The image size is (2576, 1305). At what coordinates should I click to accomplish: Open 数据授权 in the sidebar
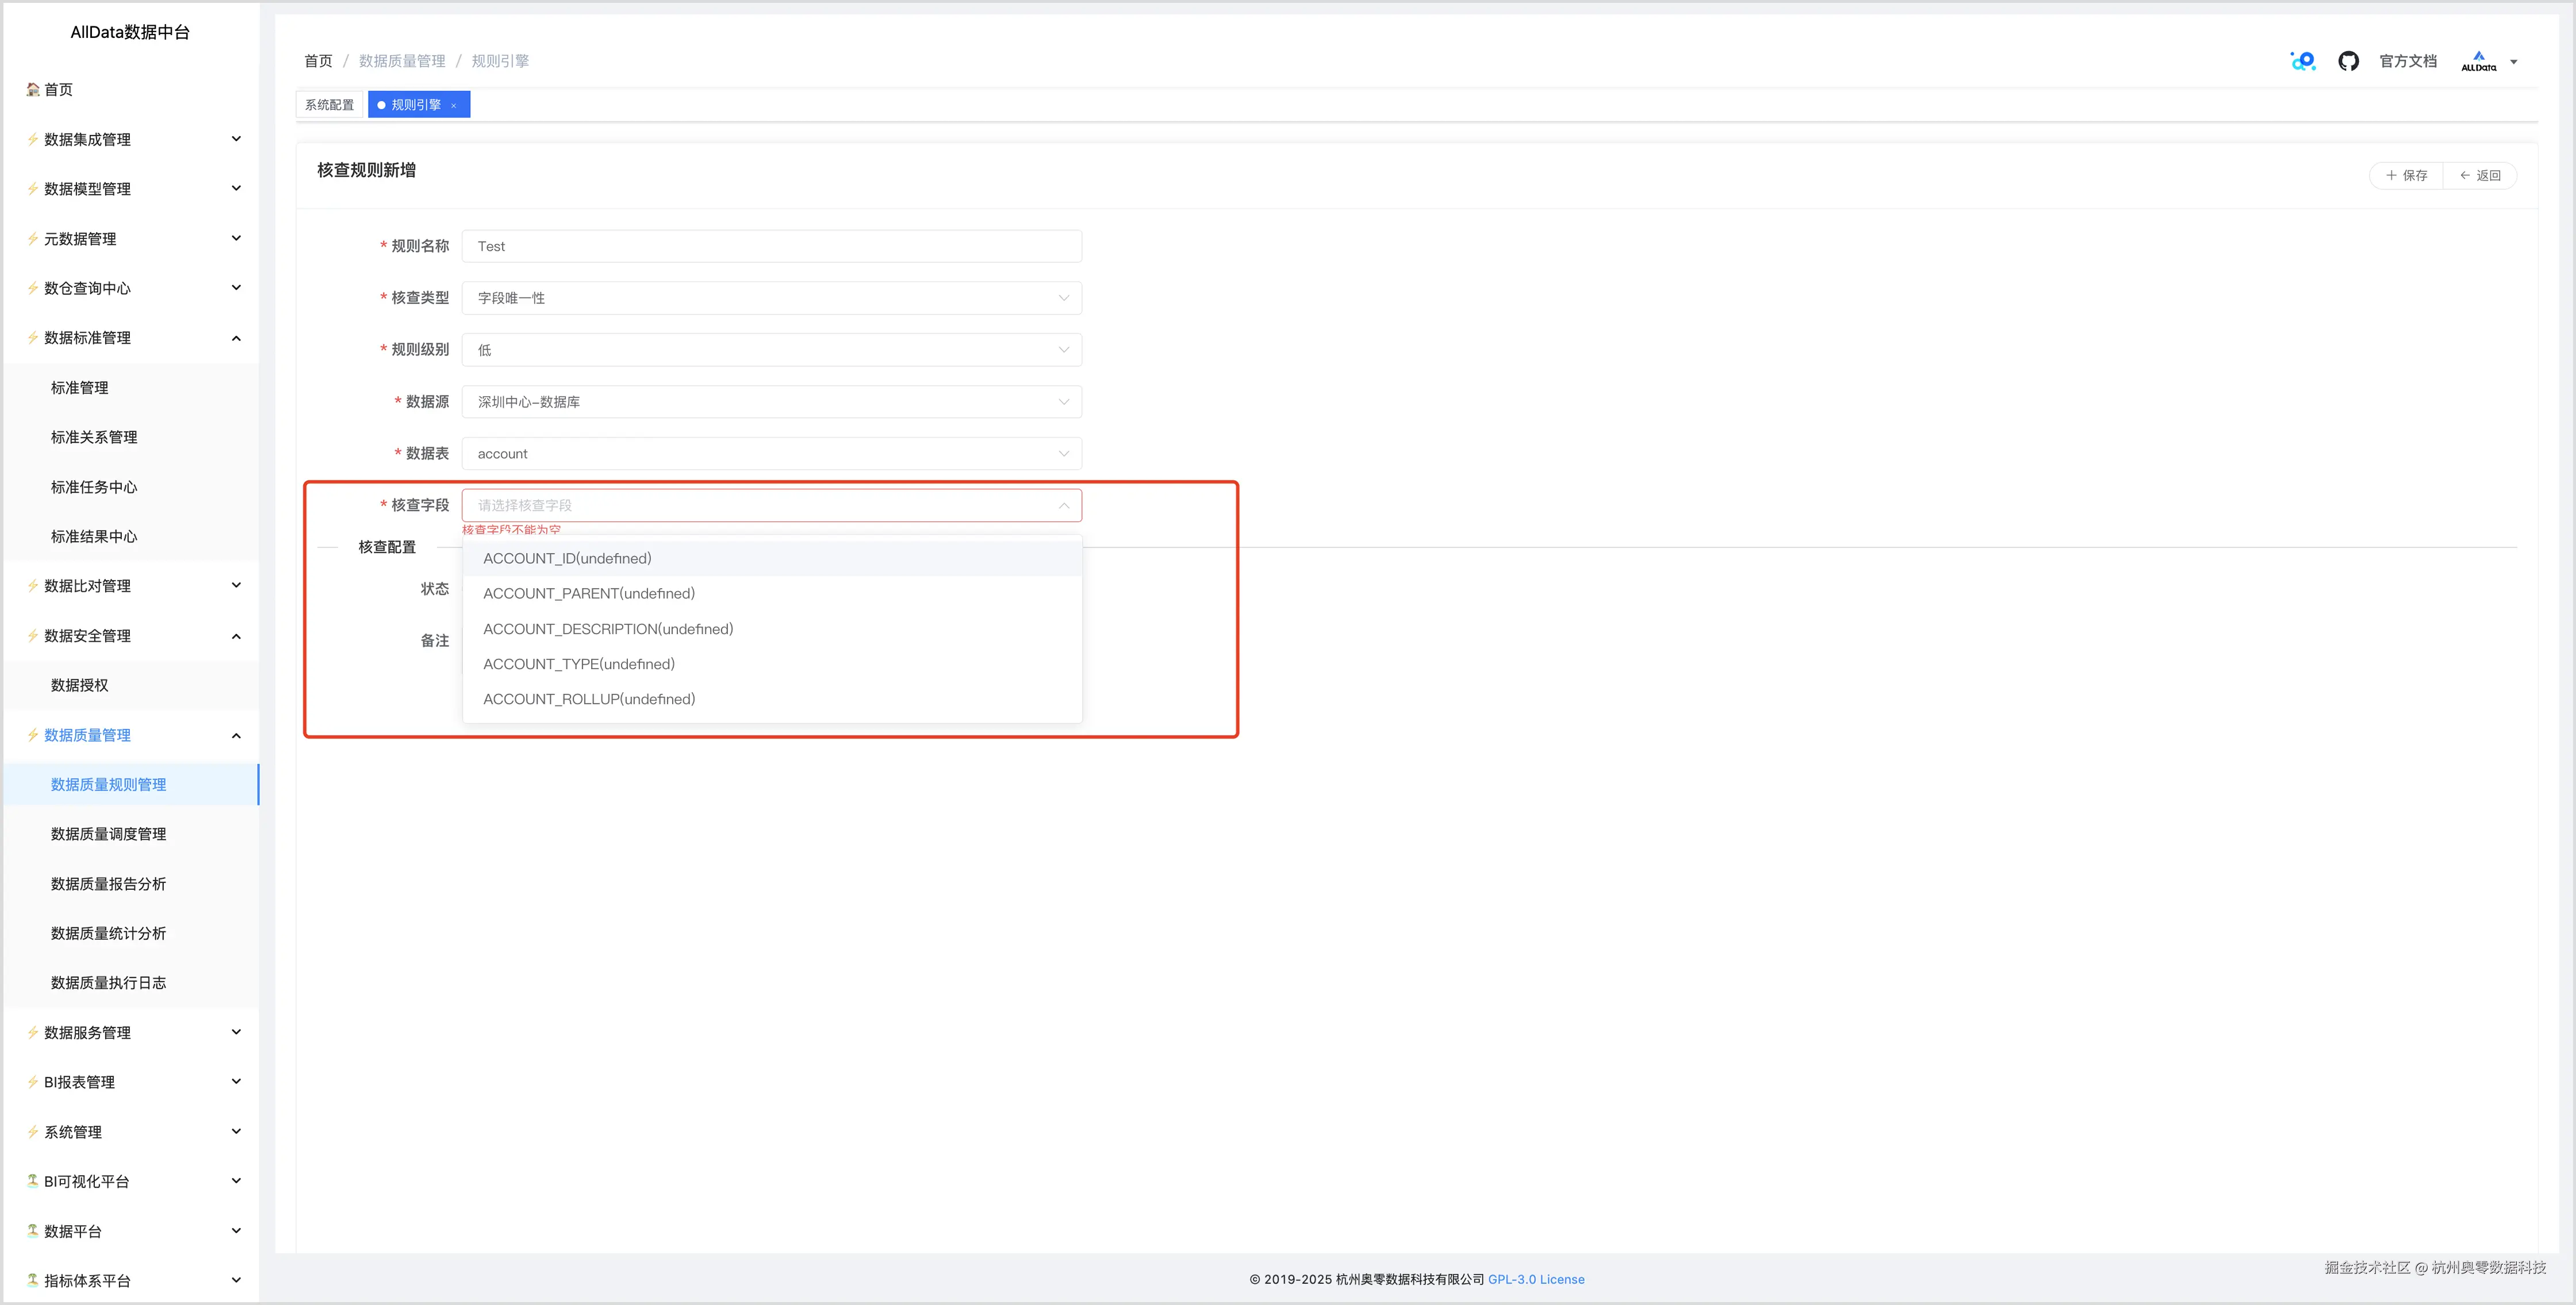(130, 685)
